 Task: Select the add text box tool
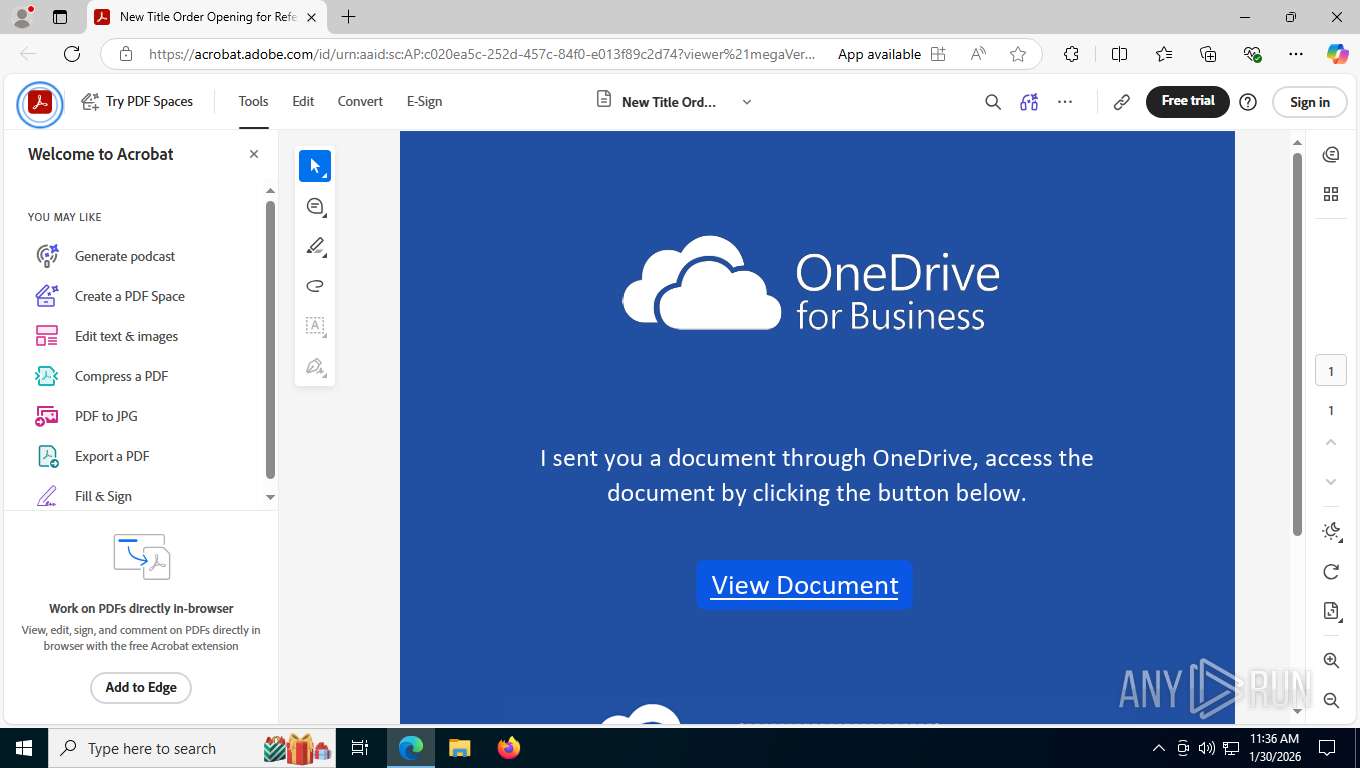pyautogui.click(x=315, y=326)
